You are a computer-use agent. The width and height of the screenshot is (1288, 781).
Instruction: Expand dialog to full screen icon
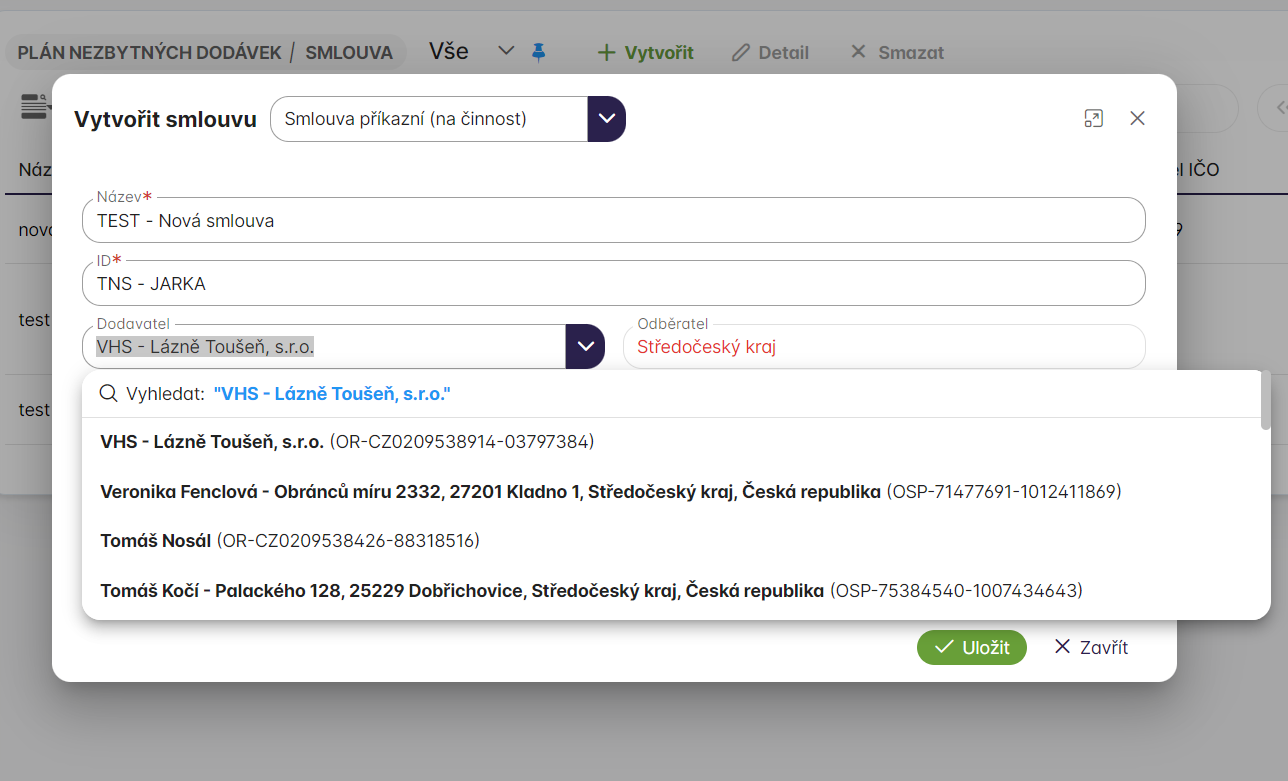pyautogui.click(x=1093, y=118)
